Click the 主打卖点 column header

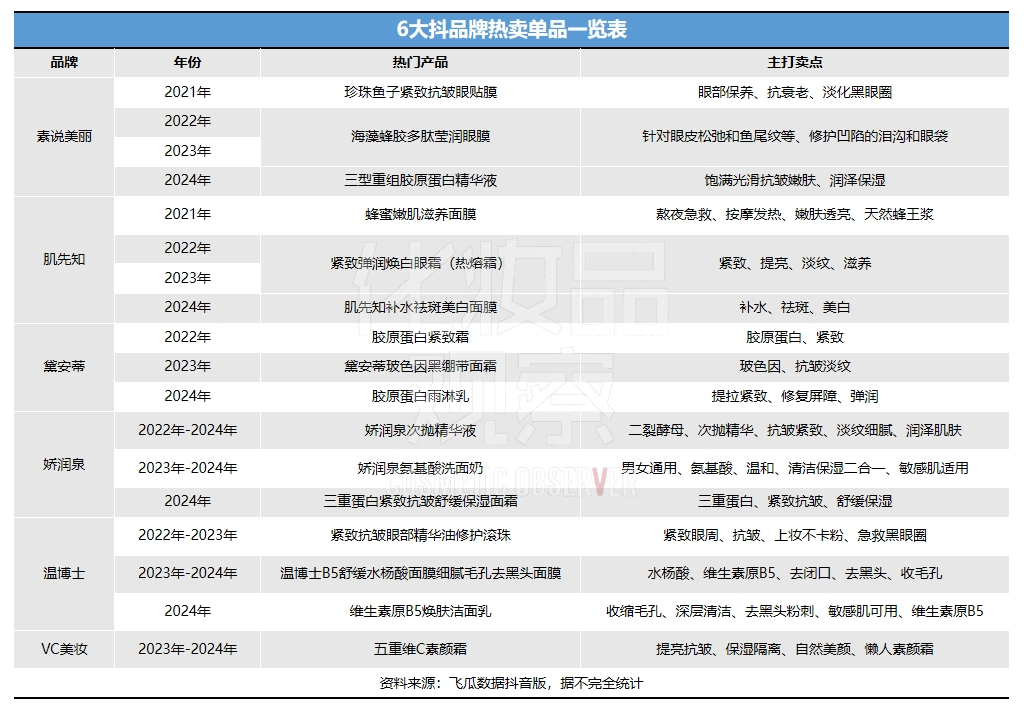794,62
